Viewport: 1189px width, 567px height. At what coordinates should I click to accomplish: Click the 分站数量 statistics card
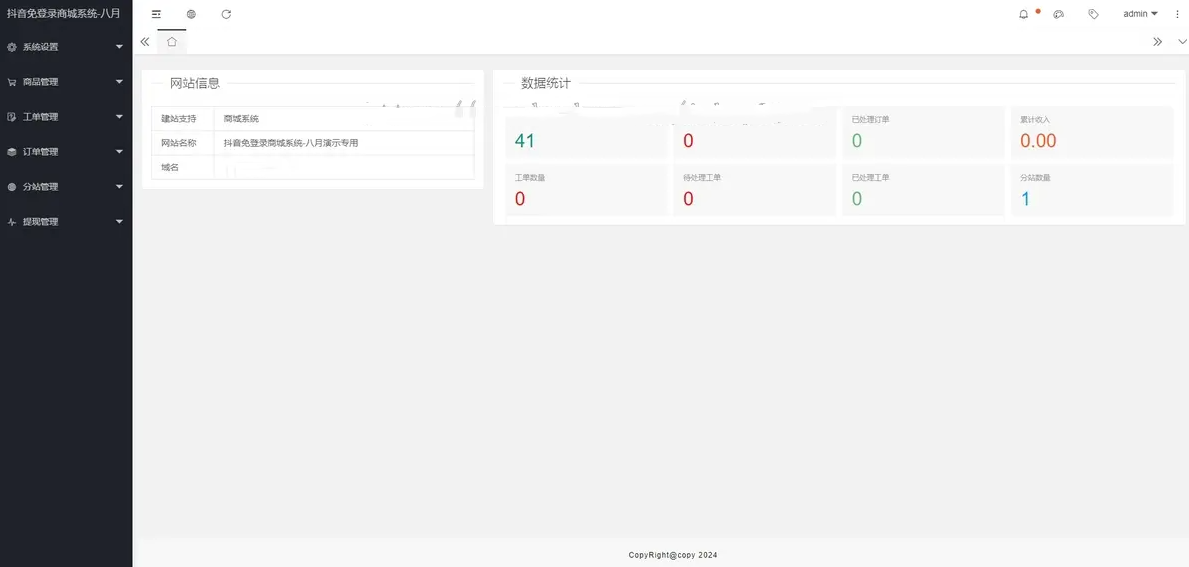tap(1091, 191)
